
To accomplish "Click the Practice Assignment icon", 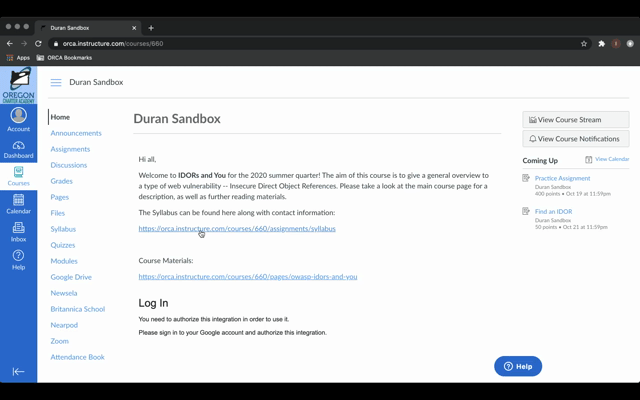I will tap(526, 178).
